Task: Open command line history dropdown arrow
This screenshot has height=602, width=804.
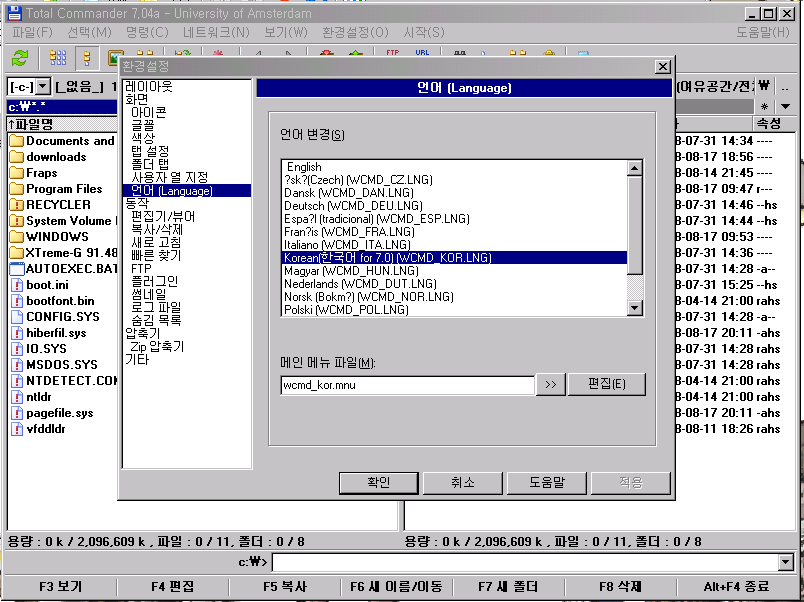Action: tap(786, 562)
